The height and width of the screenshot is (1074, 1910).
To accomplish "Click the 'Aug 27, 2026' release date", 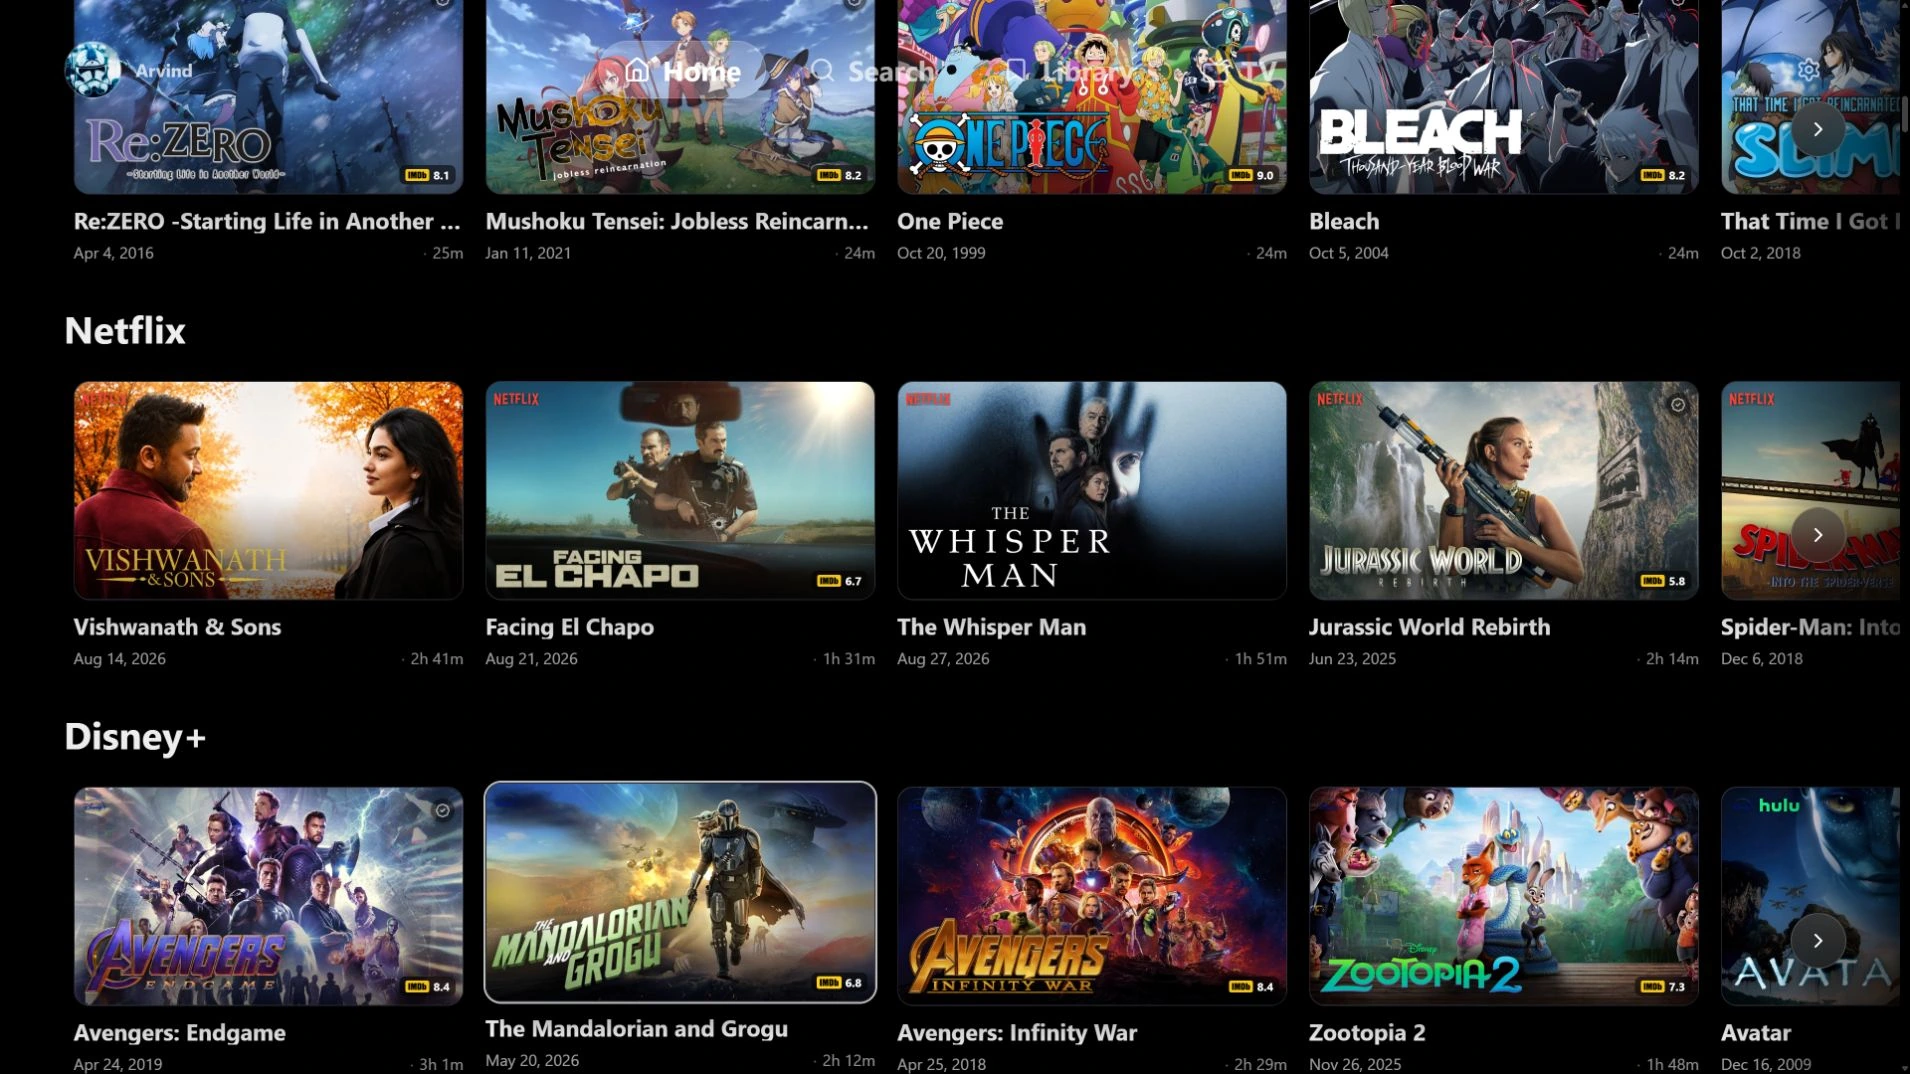I will point(943,660).
